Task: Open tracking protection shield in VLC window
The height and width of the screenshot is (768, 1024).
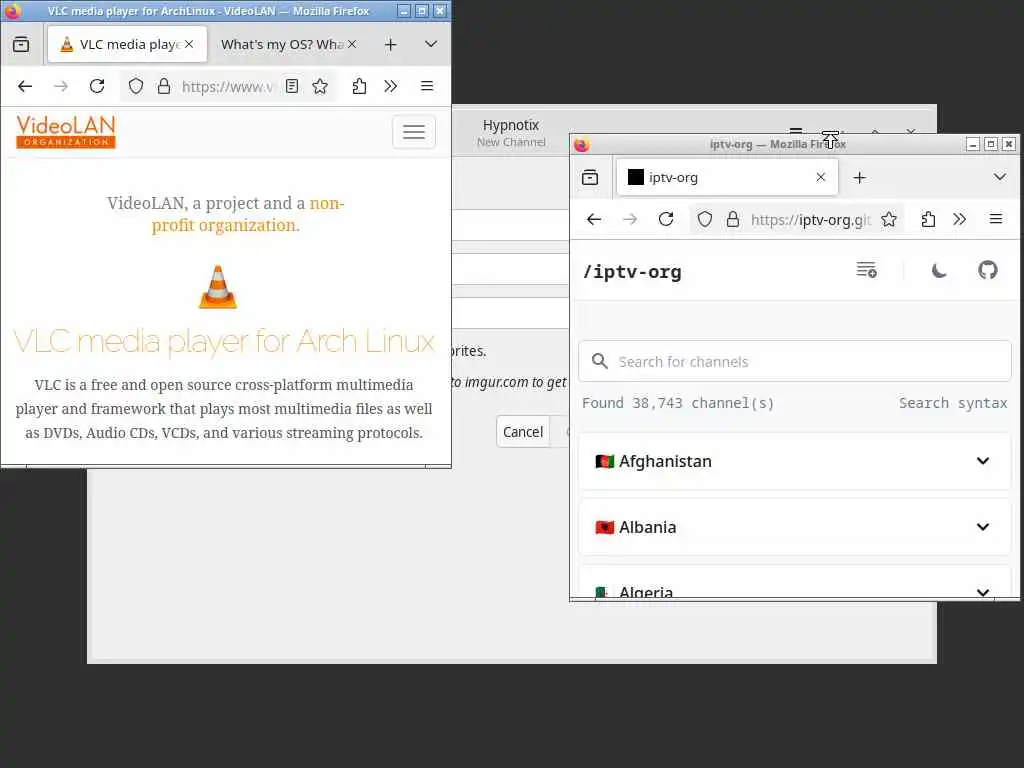Action: pyautogui.click(x=135, y=86)
